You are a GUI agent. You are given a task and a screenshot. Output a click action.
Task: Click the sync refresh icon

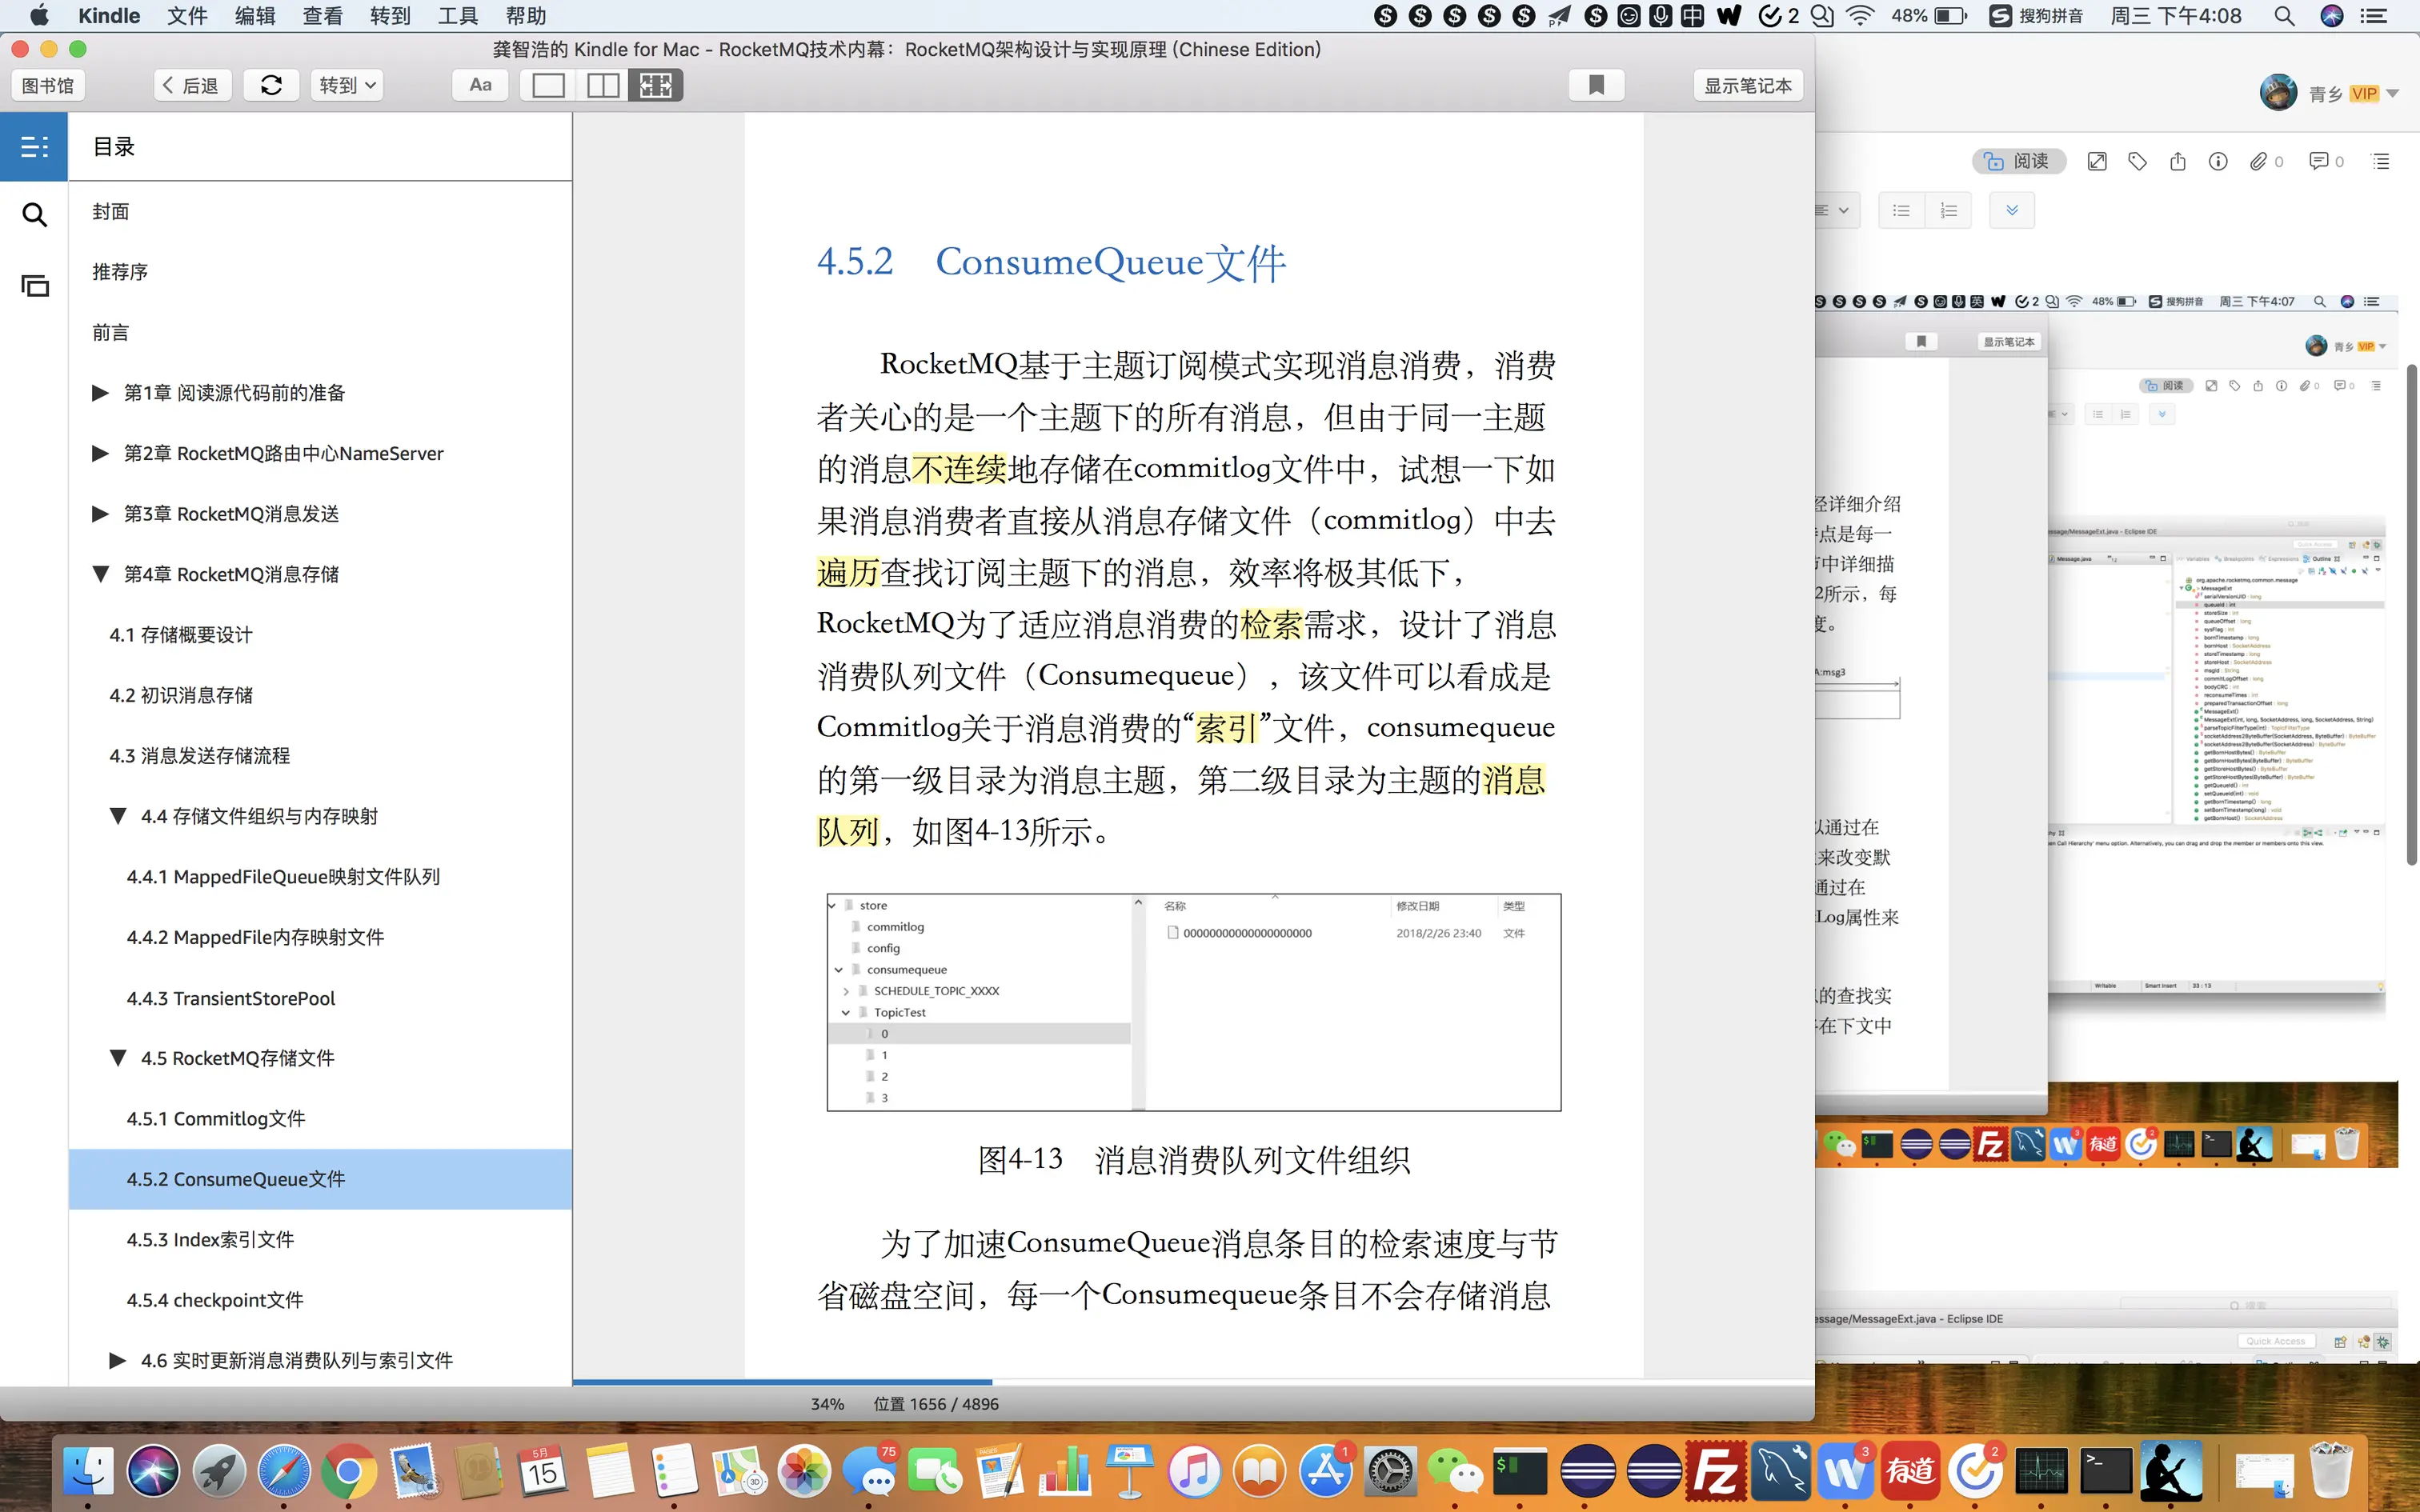(x=271, y=85)
